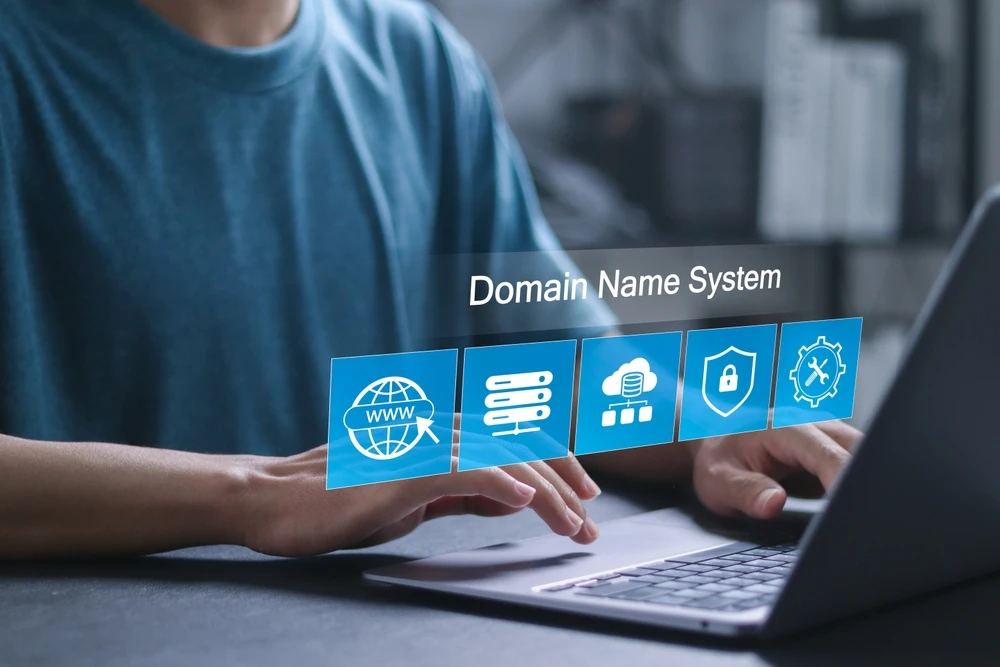Click the padlock inside the shield
The width and height of the screenshot is (1000, 667).
[727, 379]
